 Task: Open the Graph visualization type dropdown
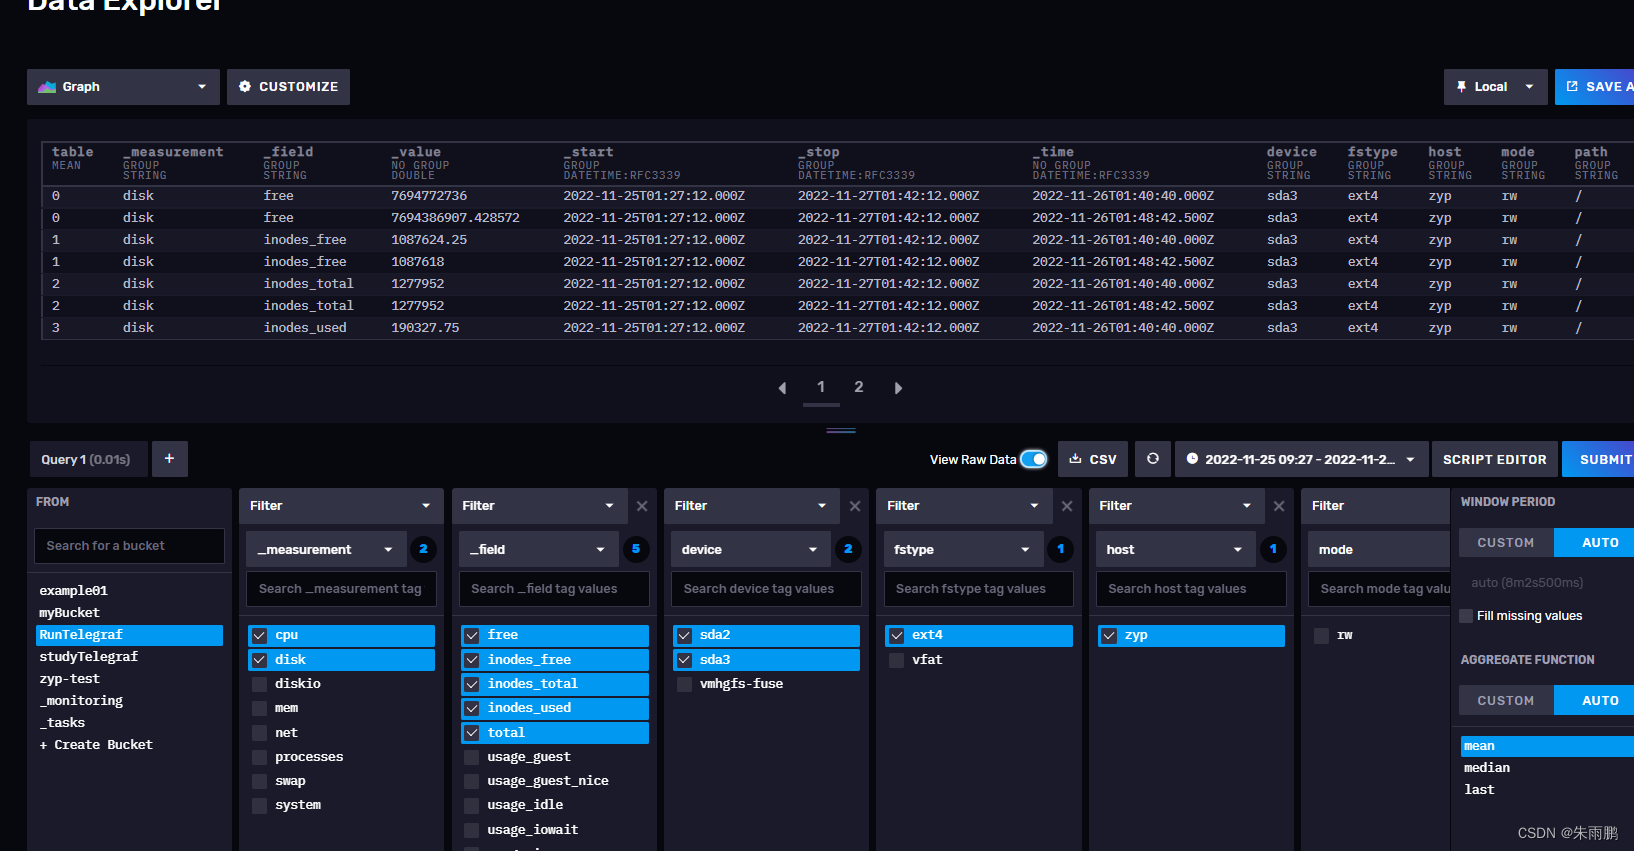click(x=123, y=87)
